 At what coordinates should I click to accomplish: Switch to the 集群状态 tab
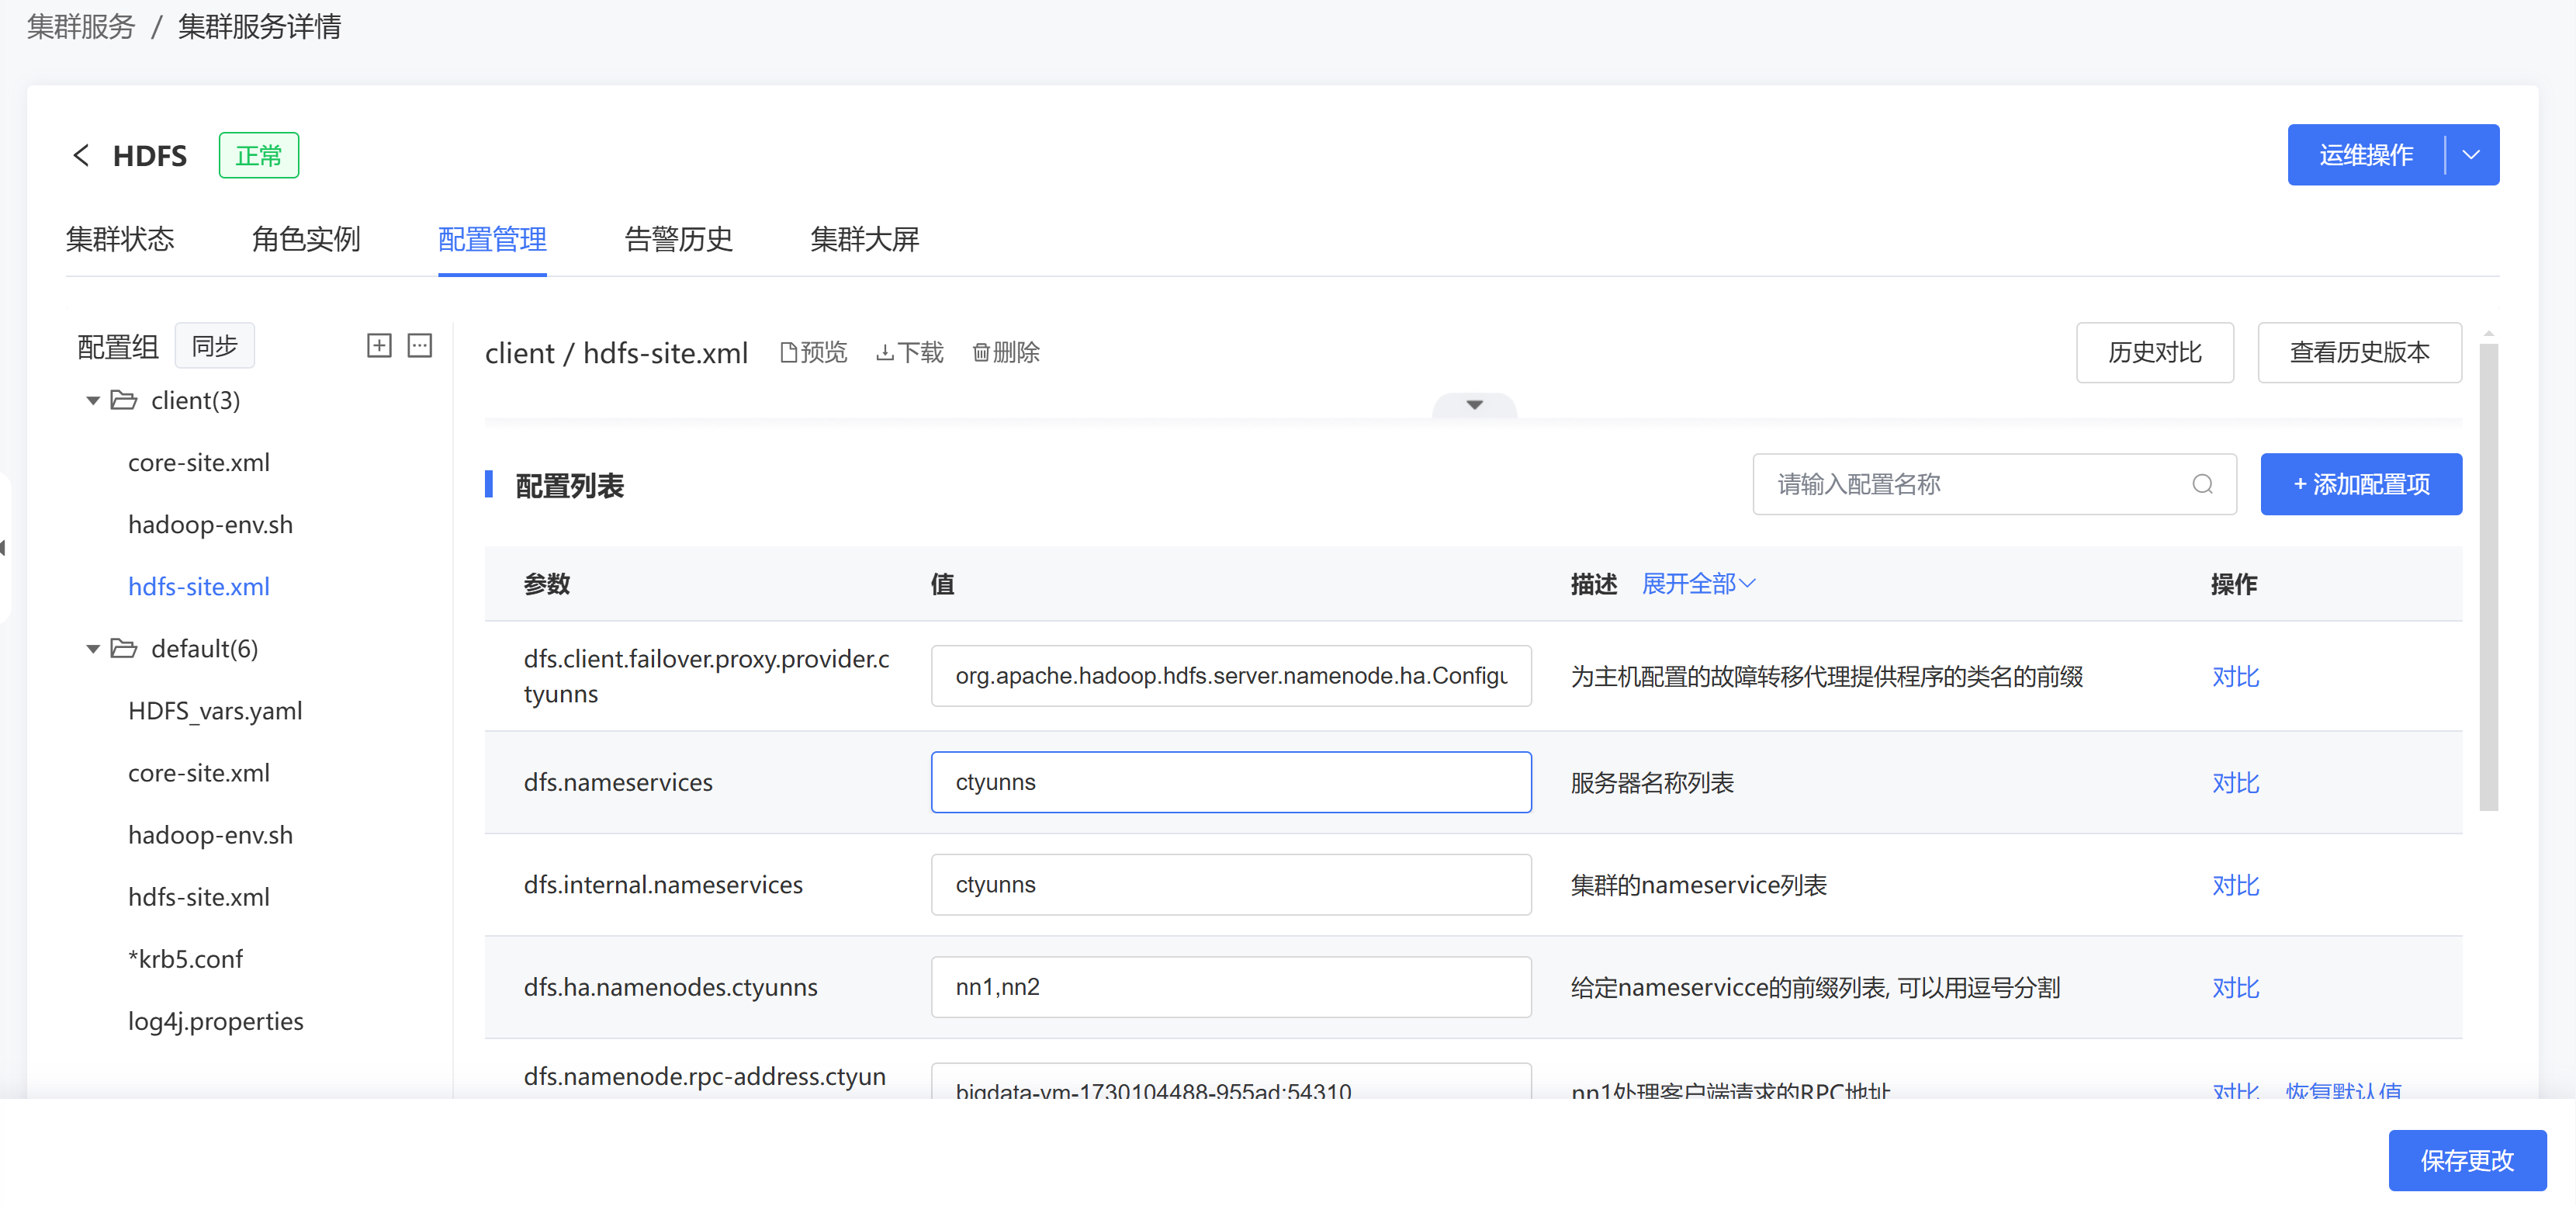click(x=120, y=239)
